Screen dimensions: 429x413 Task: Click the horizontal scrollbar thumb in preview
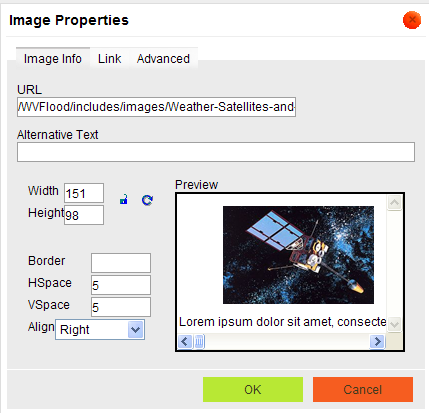tap(199, 341)
